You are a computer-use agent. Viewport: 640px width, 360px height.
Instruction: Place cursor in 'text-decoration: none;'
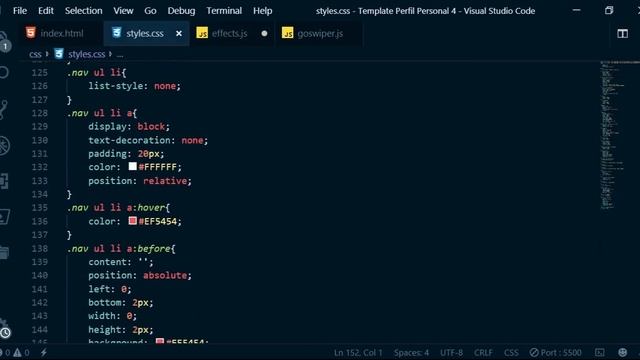click(x=148, y=140)
